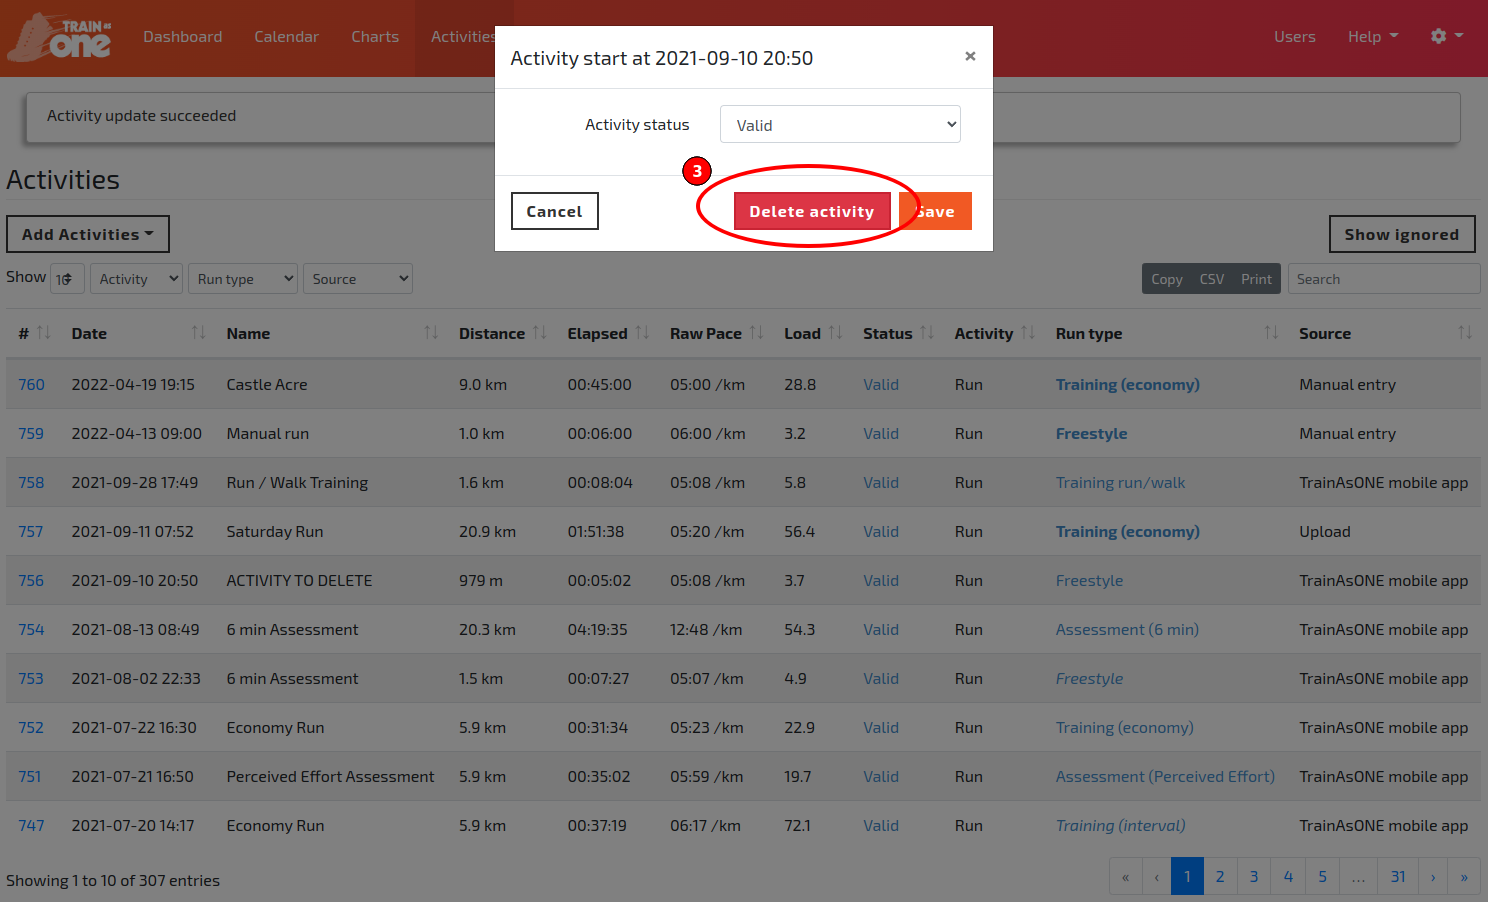Open the settings gear menu
1488x902 pixels.
[1446, 36]
